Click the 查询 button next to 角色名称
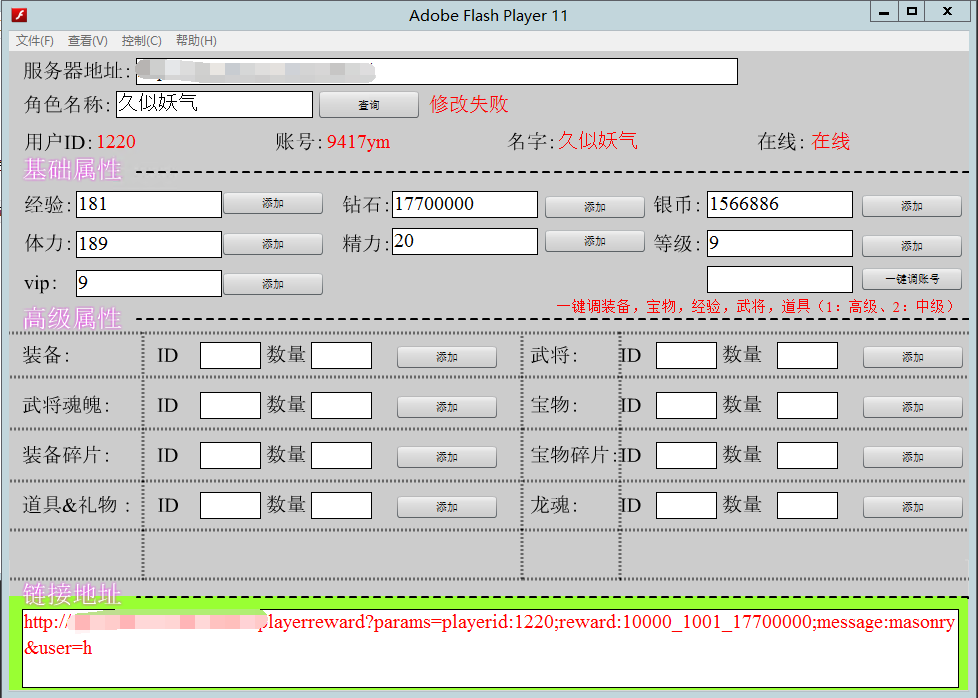This screenshot has width=978, height=698. (368, 105)
